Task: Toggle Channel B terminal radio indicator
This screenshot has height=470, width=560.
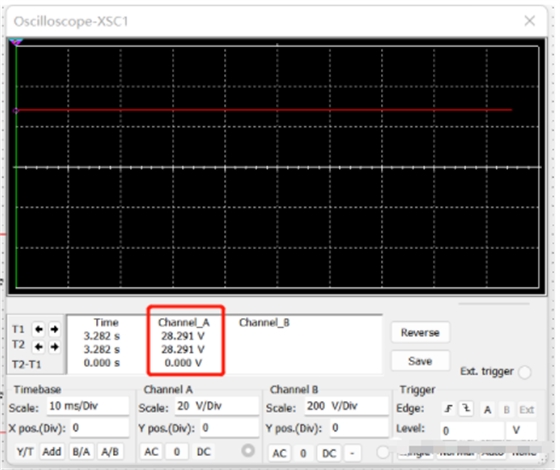Action: click(383, 452)
